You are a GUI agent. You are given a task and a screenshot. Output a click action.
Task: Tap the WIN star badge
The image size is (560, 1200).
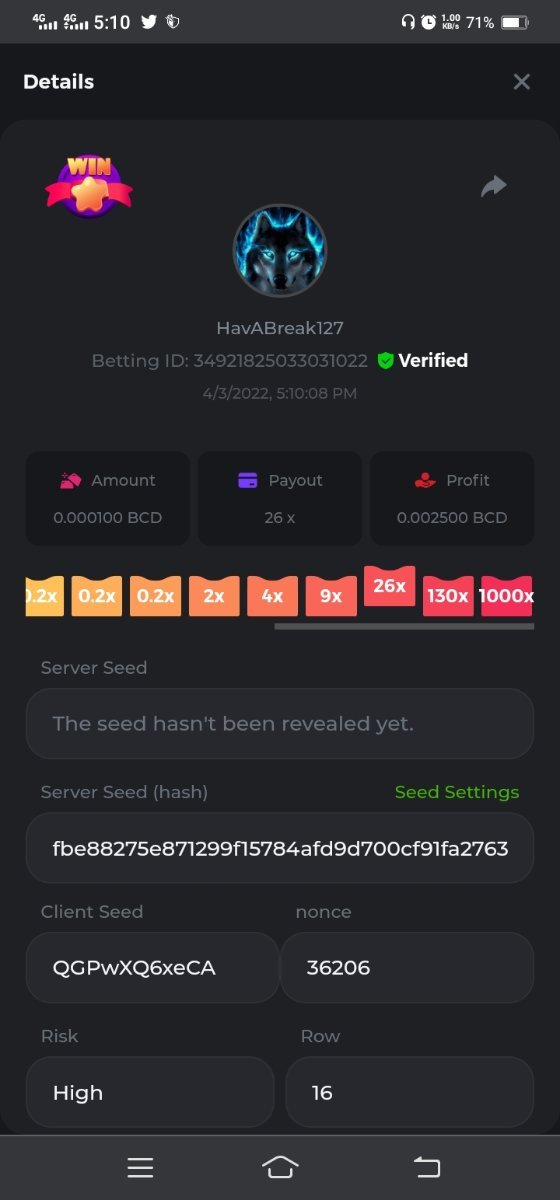click(88, 185)
